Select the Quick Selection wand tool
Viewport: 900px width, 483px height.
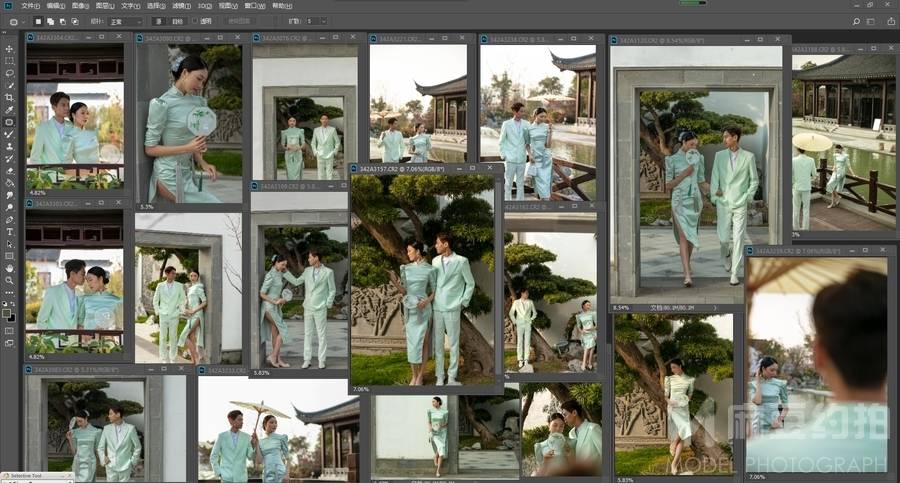coord(9,86)
